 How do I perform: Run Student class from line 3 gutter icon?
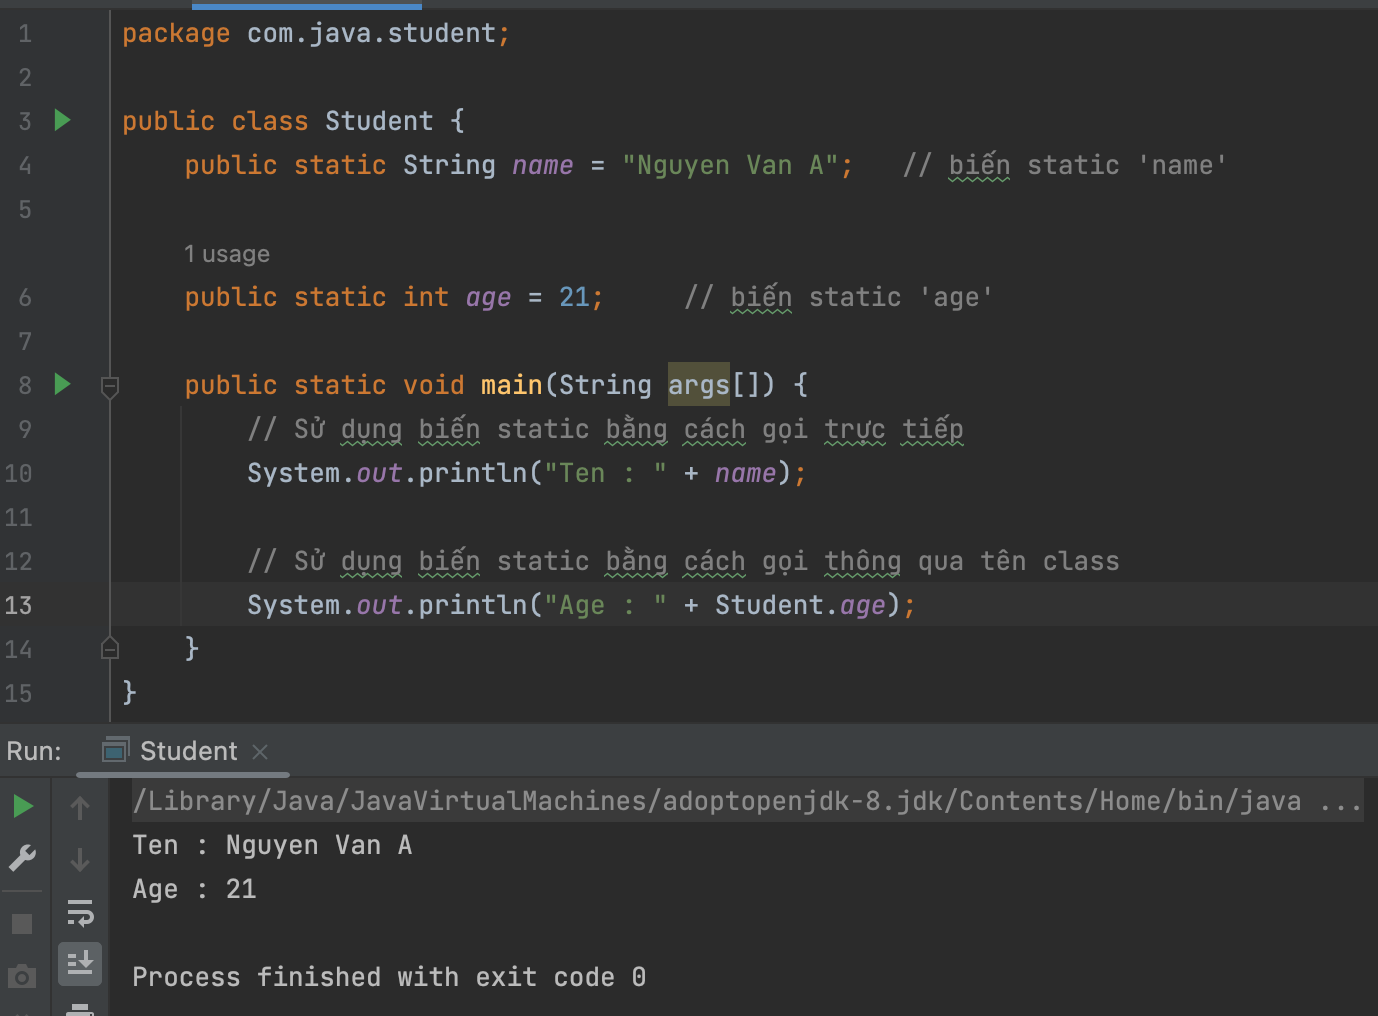click(x=62, y=120)
